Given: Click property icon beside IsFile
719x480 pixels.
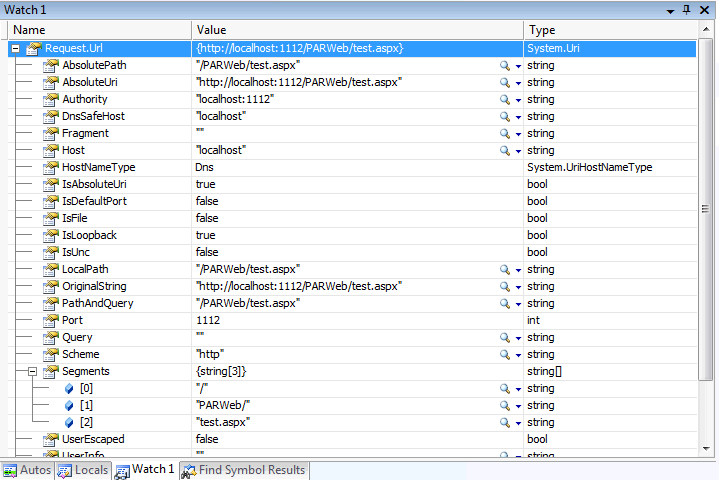Looking at the screenshot, I should (x=51, y=219).
